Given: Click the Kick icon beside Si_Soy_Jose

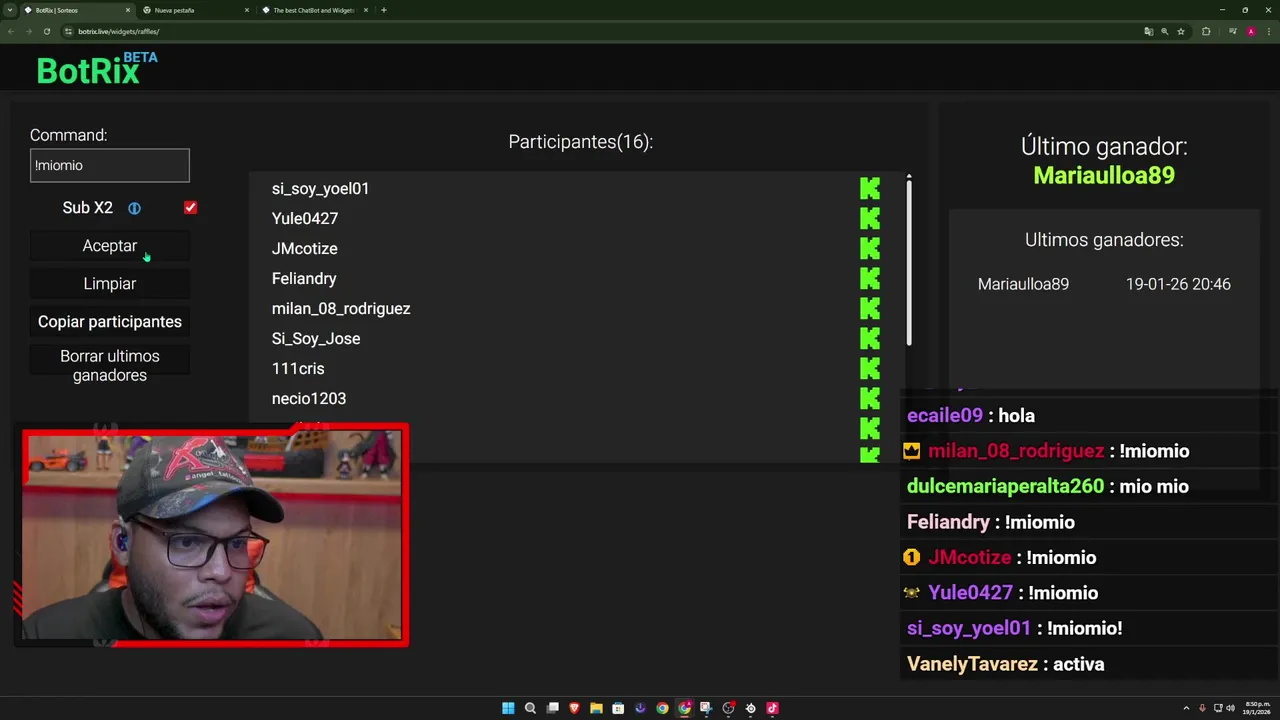Looking at the screenshot, I should (x=869, y=338).
